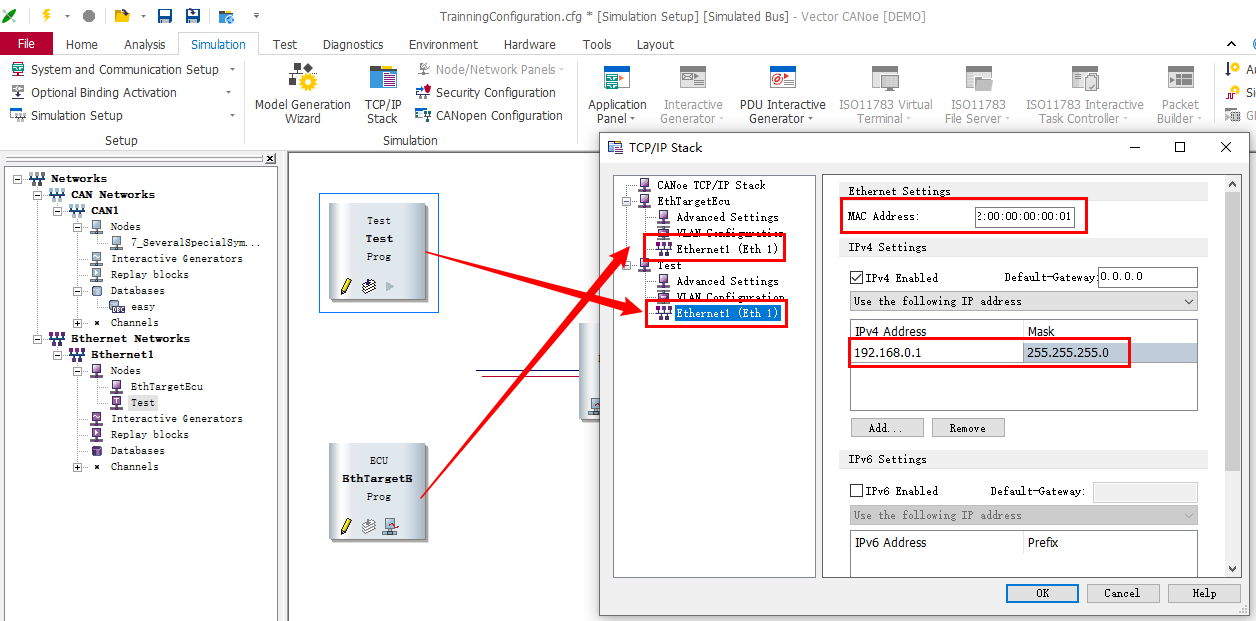Switch to the Diagnostics tab
The image size is (1256, 621).
tap(353, 44)
